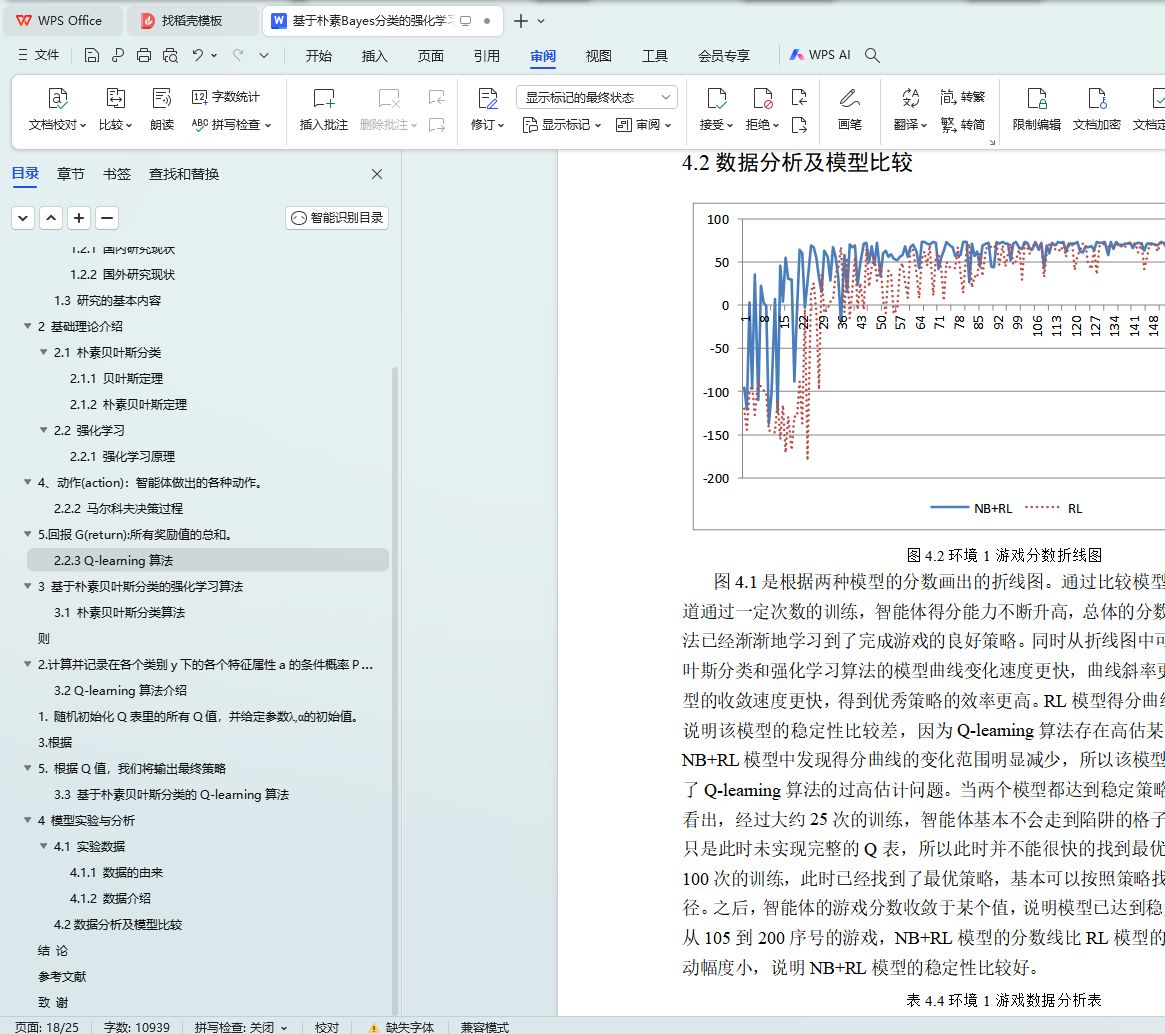Click the Print icon in quick toolbar
Screen dimensions: 1165x1034
(x=144, y=55)
